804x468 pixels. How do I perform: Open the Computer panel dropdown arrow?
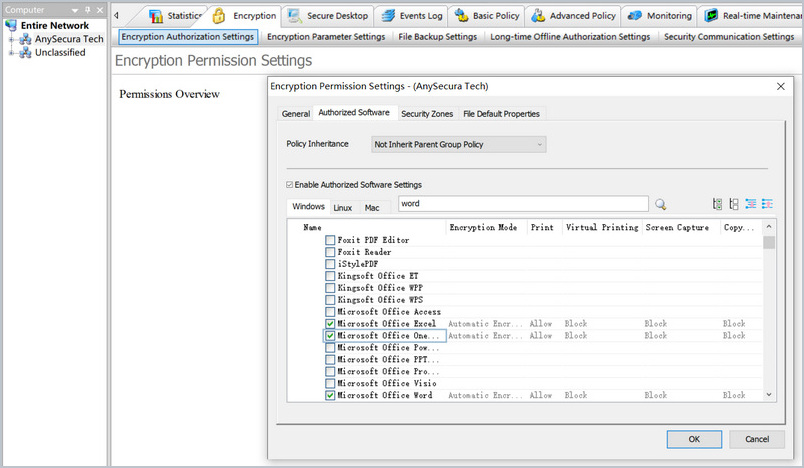(75, 10)
